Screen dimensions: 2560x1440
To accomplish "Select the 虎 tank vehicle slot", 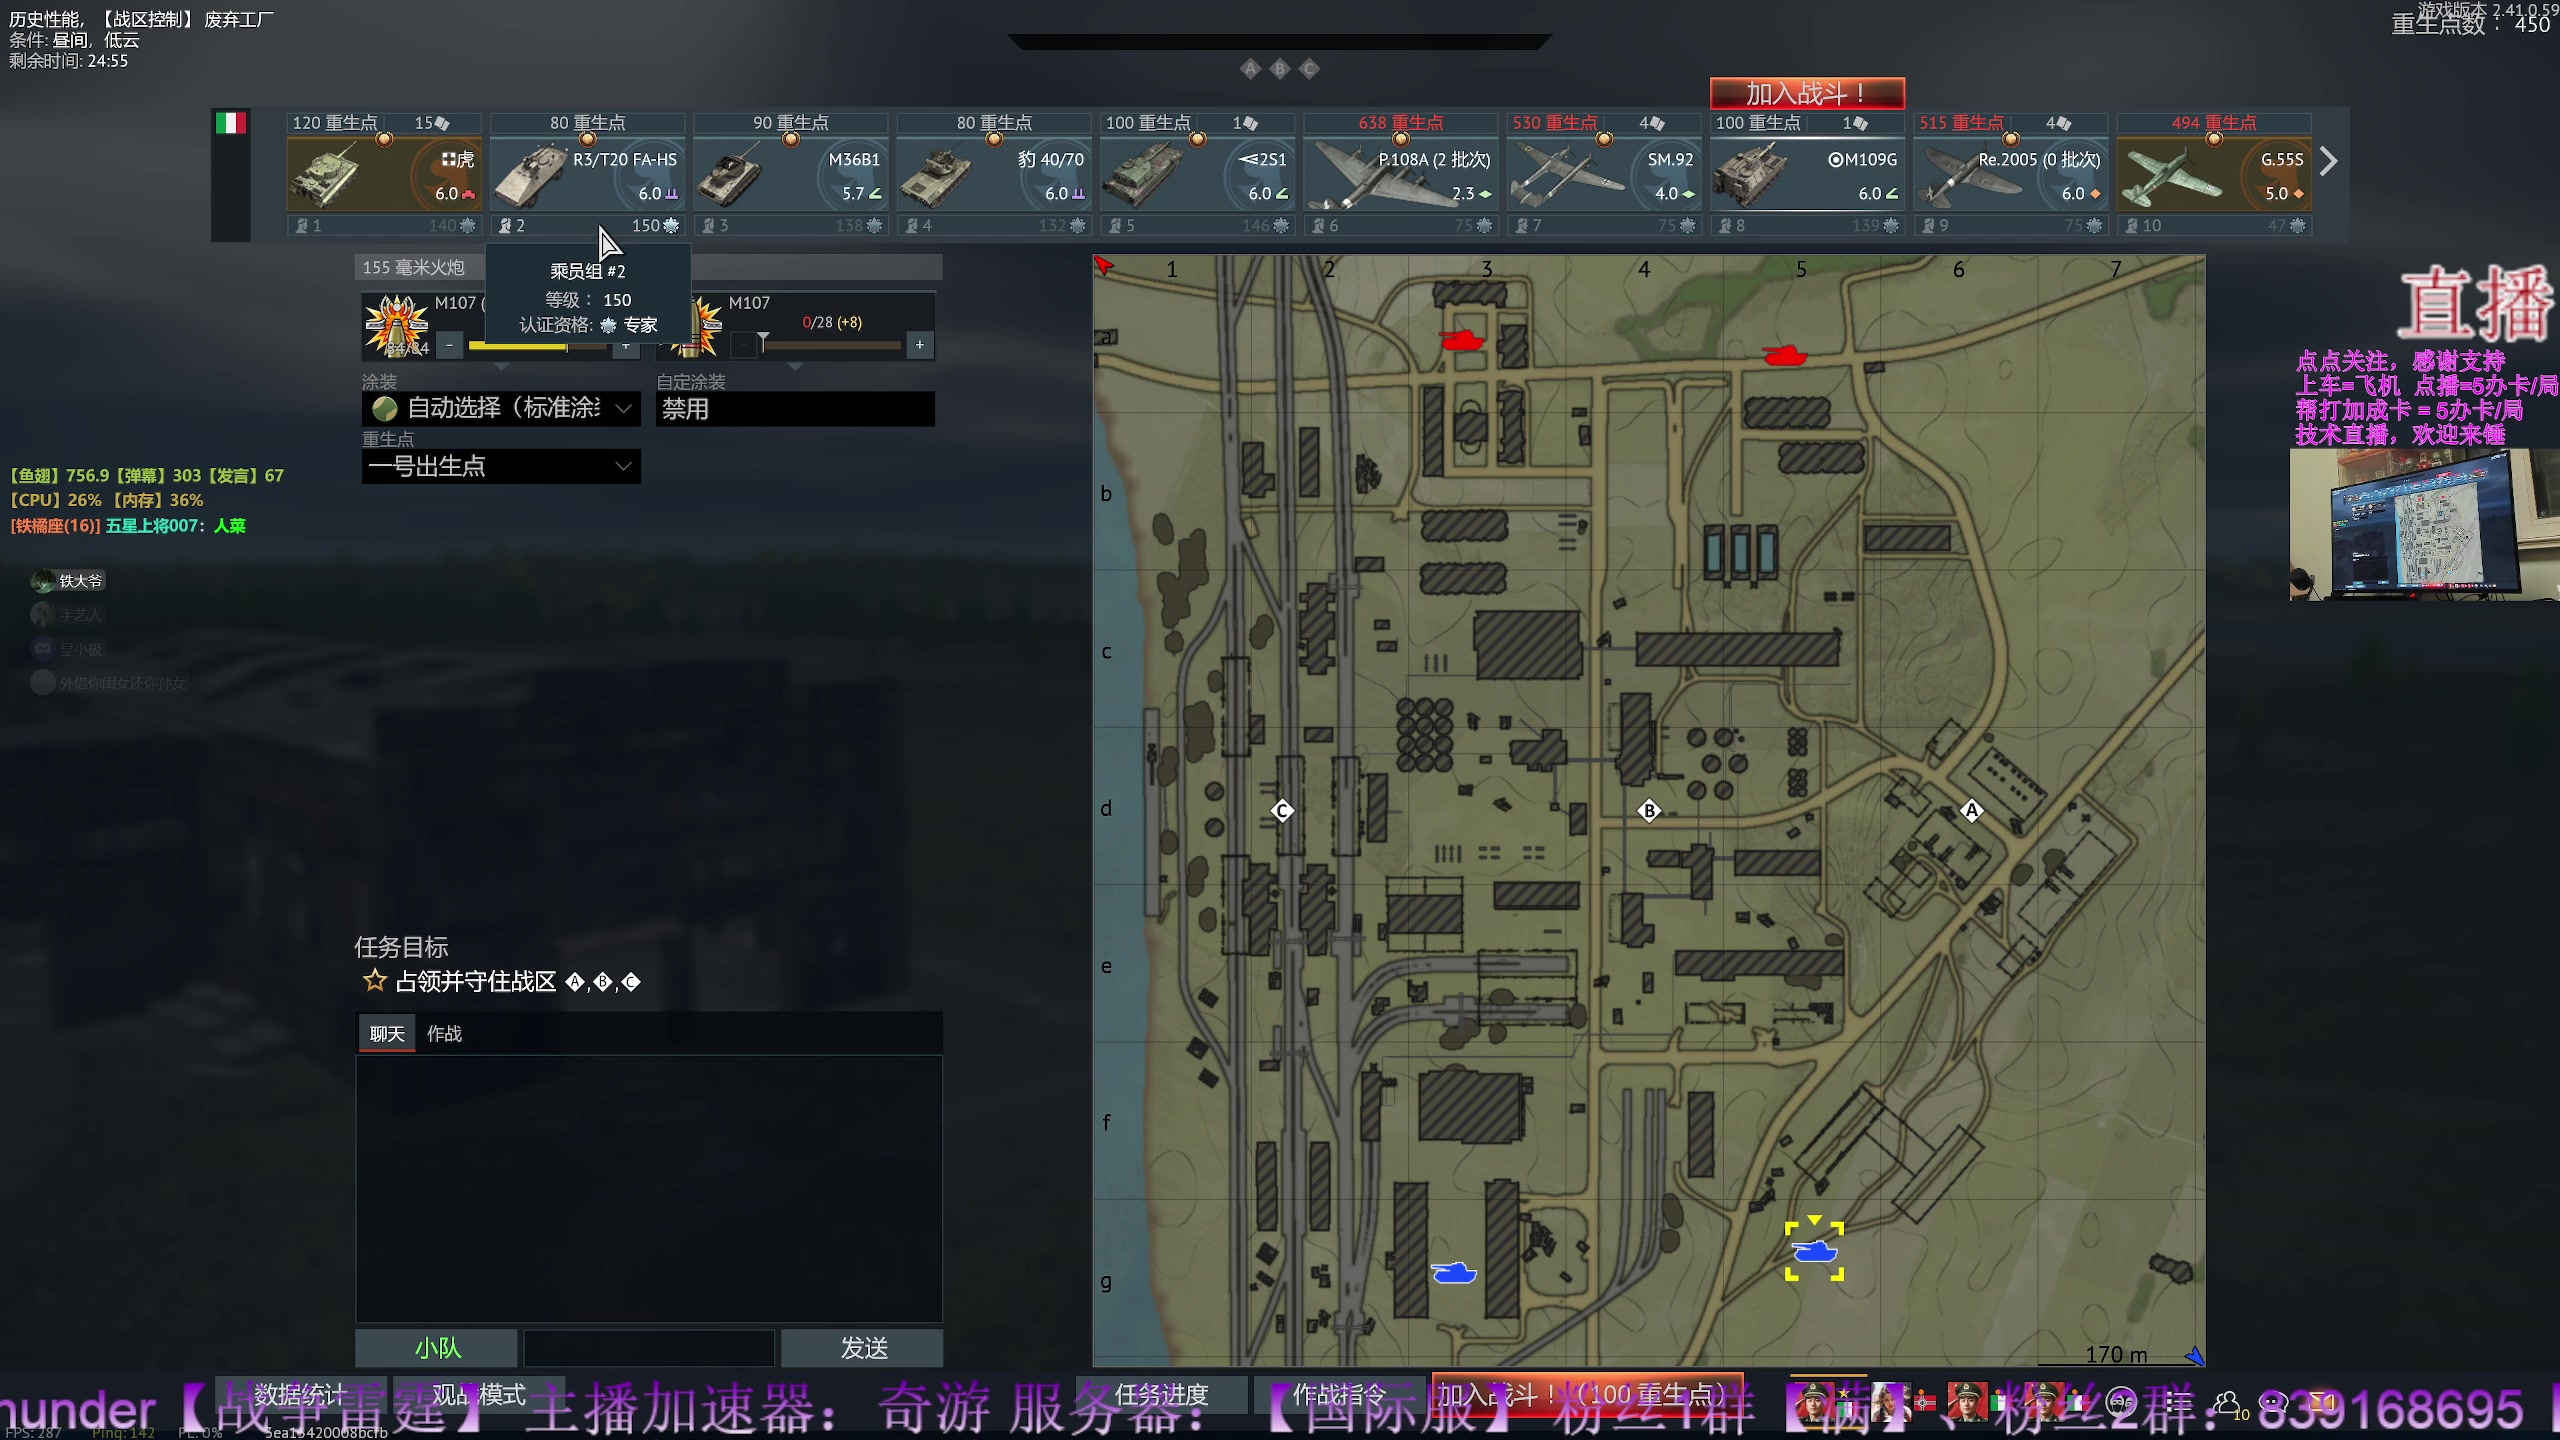I will pyautogui.click(x=383, y=175).
